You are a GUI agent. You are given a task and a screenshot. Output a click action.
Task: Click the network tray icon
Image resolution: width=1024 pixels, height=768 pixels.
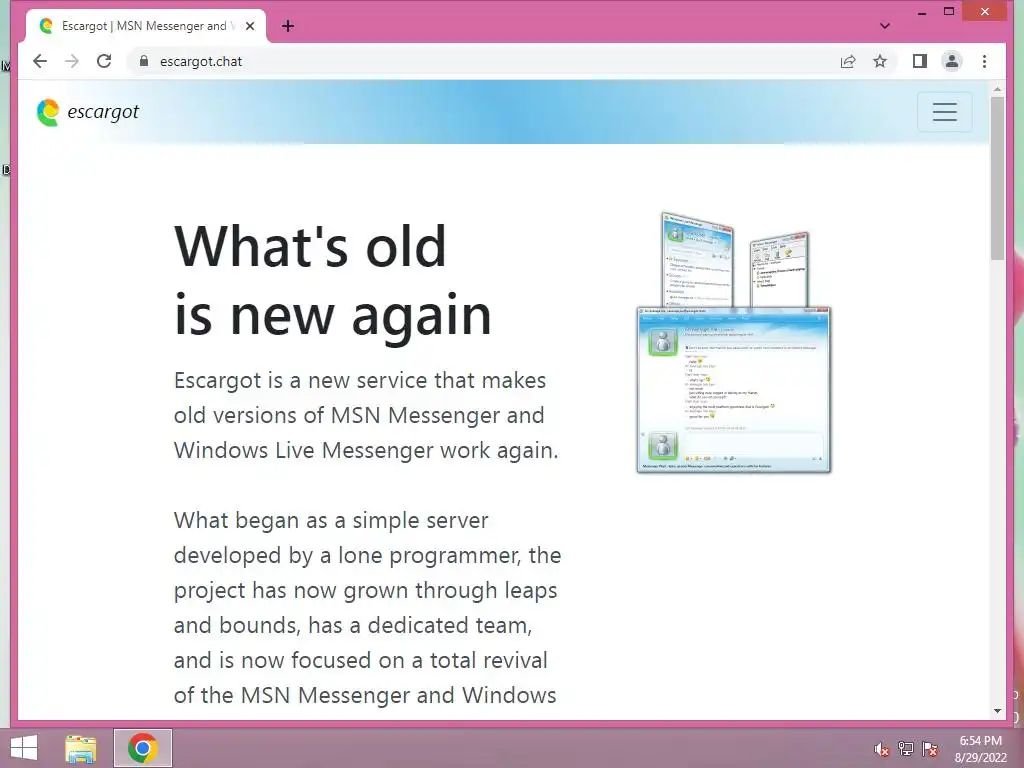(906, 749)
